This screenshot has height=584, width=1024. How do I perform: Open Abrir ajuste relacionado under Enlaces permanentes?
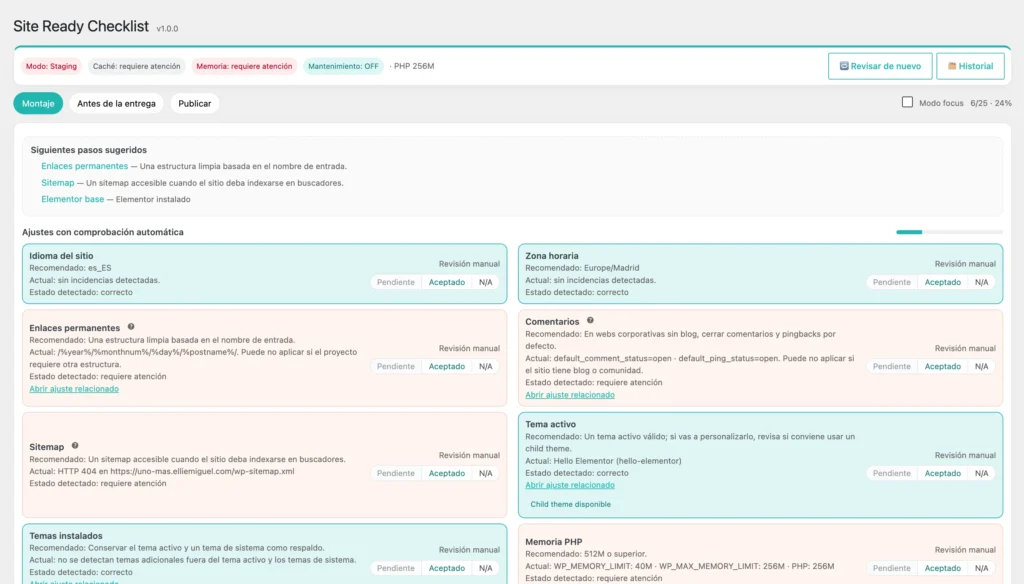coord(74,389)
